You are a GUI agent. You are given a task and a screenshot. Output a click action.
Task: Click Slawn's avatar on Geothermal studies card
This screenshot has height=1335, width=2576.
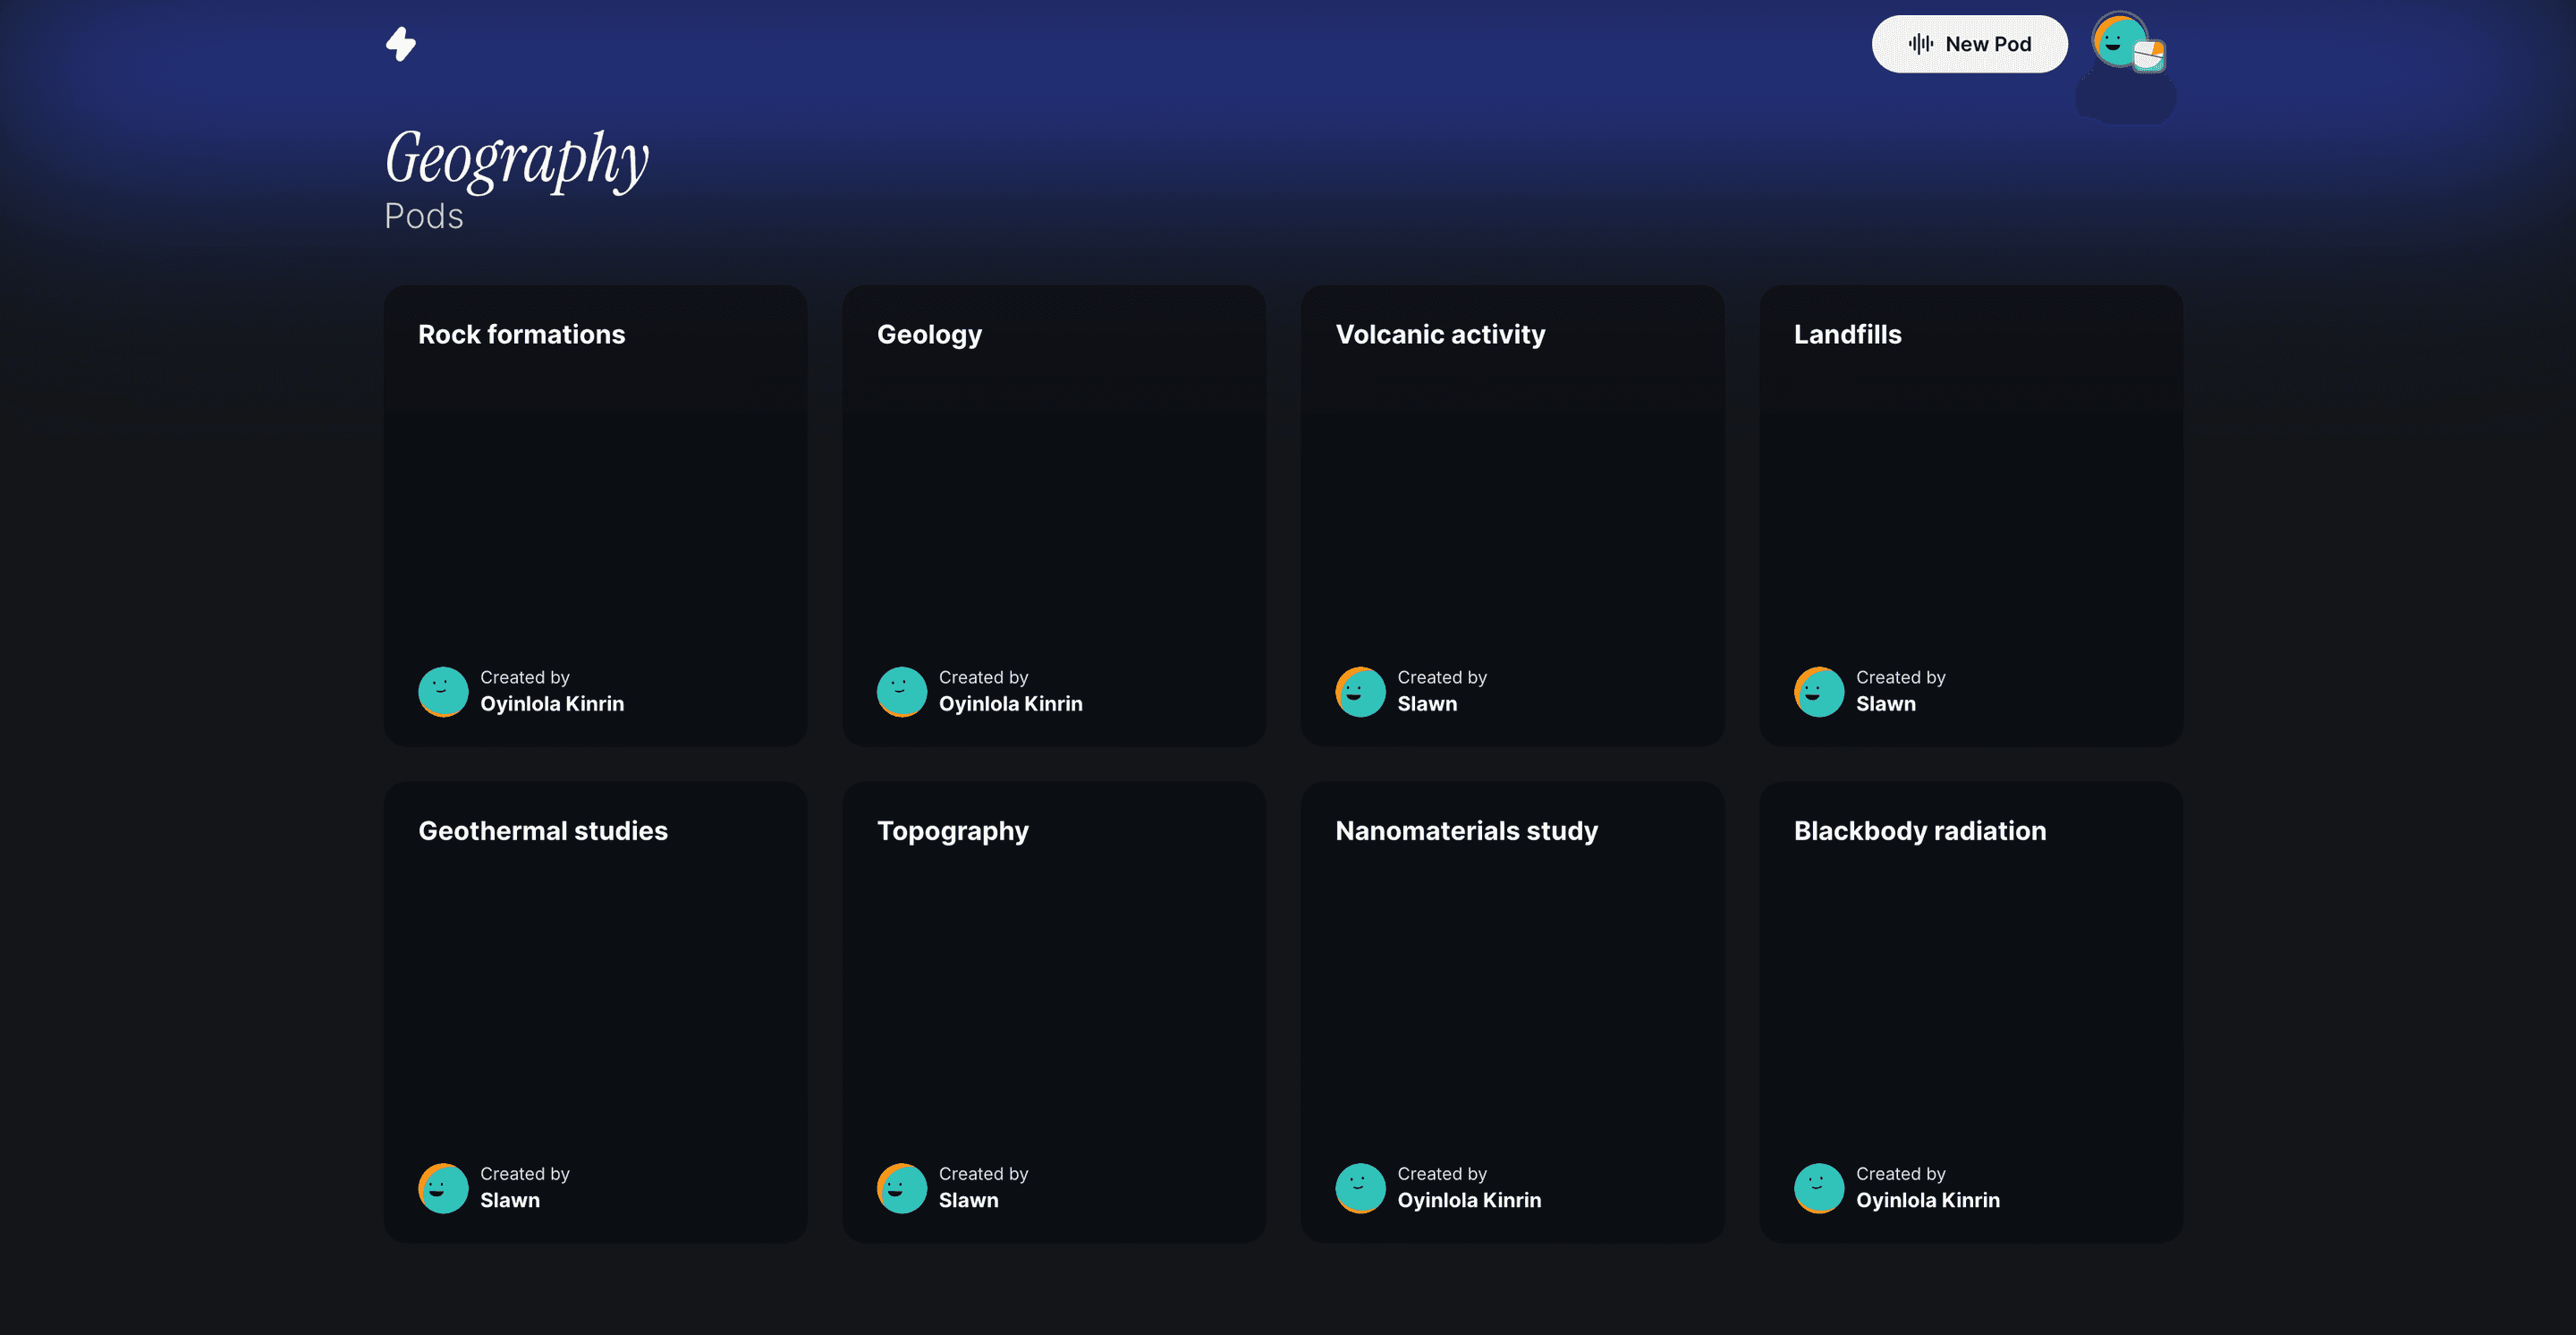[x=443, y=1188]
